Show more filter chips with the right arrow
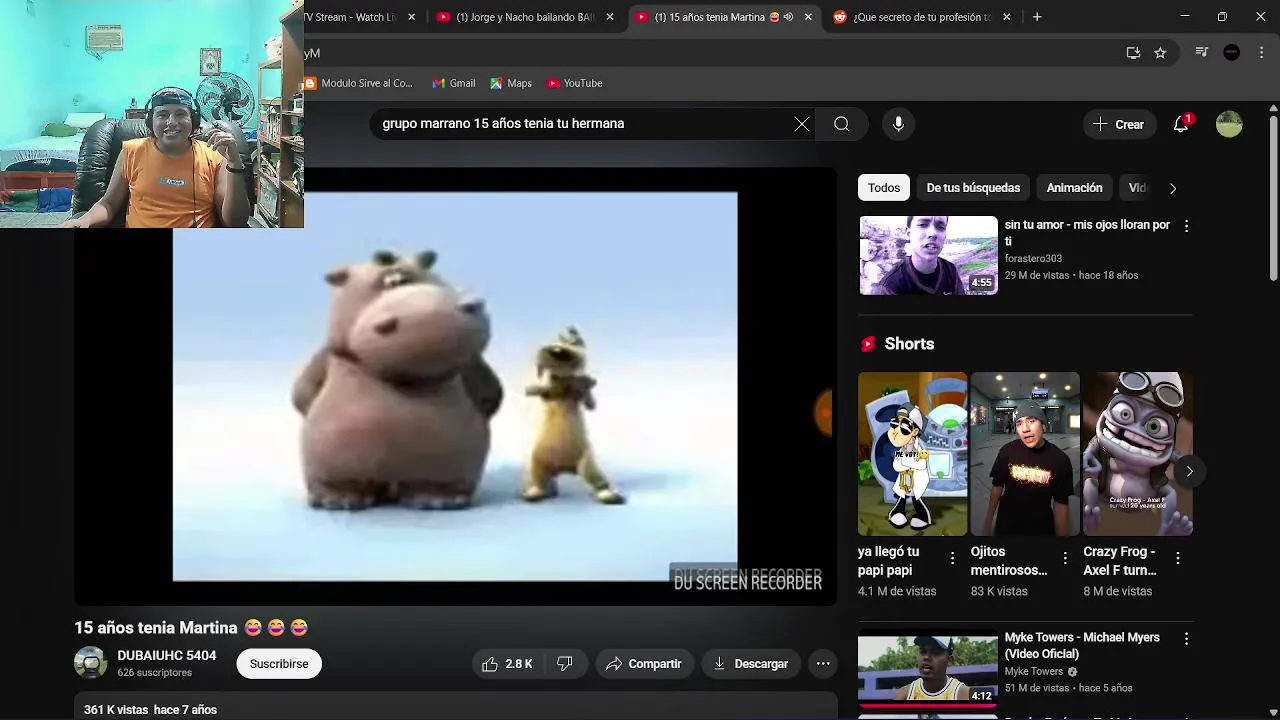Viewport: 1280px width, 720px height. (1173, 188)
